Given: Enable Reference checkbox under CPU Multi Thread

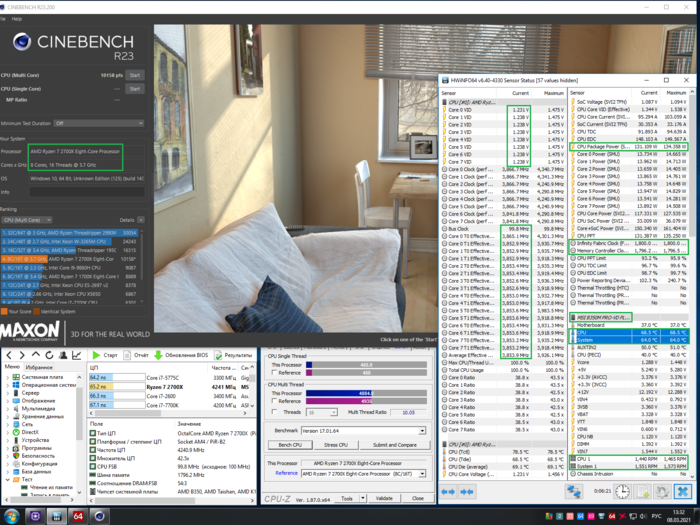Looking at the screenshot, I should point(275,401).
